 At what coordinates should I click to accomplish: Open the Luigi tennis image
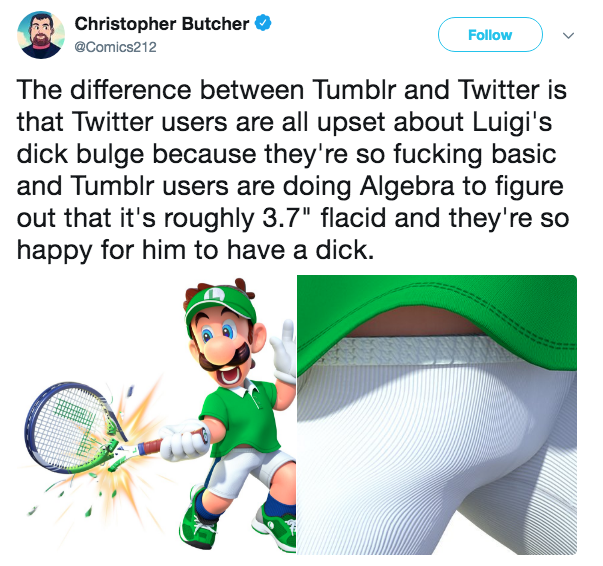[x=157, y=415]
